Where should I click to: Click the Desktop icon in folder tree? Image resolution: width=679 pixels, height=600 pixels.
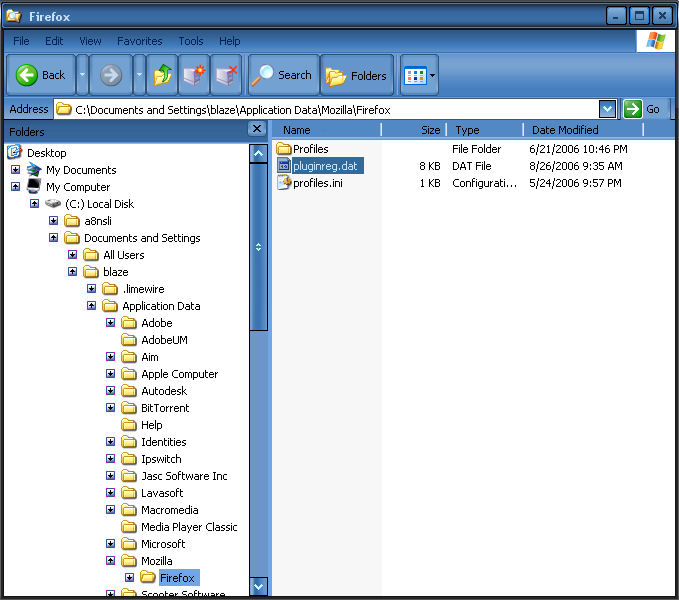(15, 152)
